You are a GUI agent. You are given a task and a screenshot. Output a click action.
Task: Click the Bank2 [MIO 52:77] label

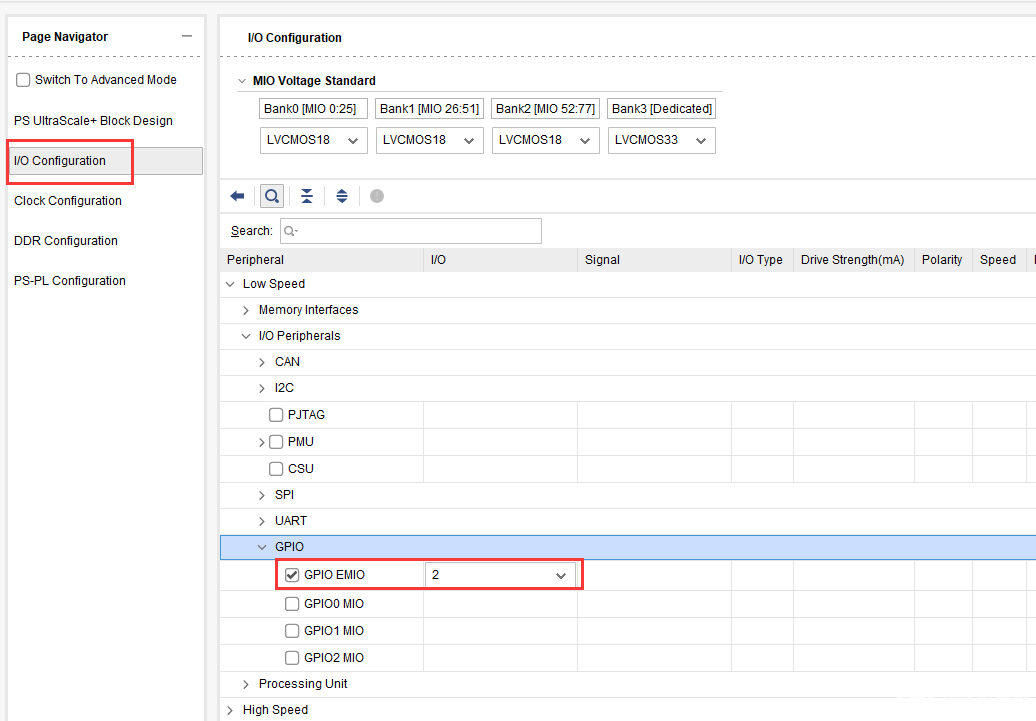pos(545,108)
